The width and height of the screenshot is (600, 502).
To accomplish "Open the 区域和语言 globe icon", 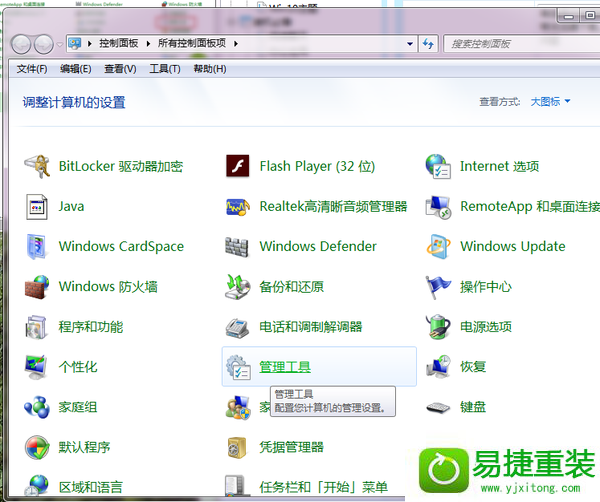I will [x=37, y=487].
